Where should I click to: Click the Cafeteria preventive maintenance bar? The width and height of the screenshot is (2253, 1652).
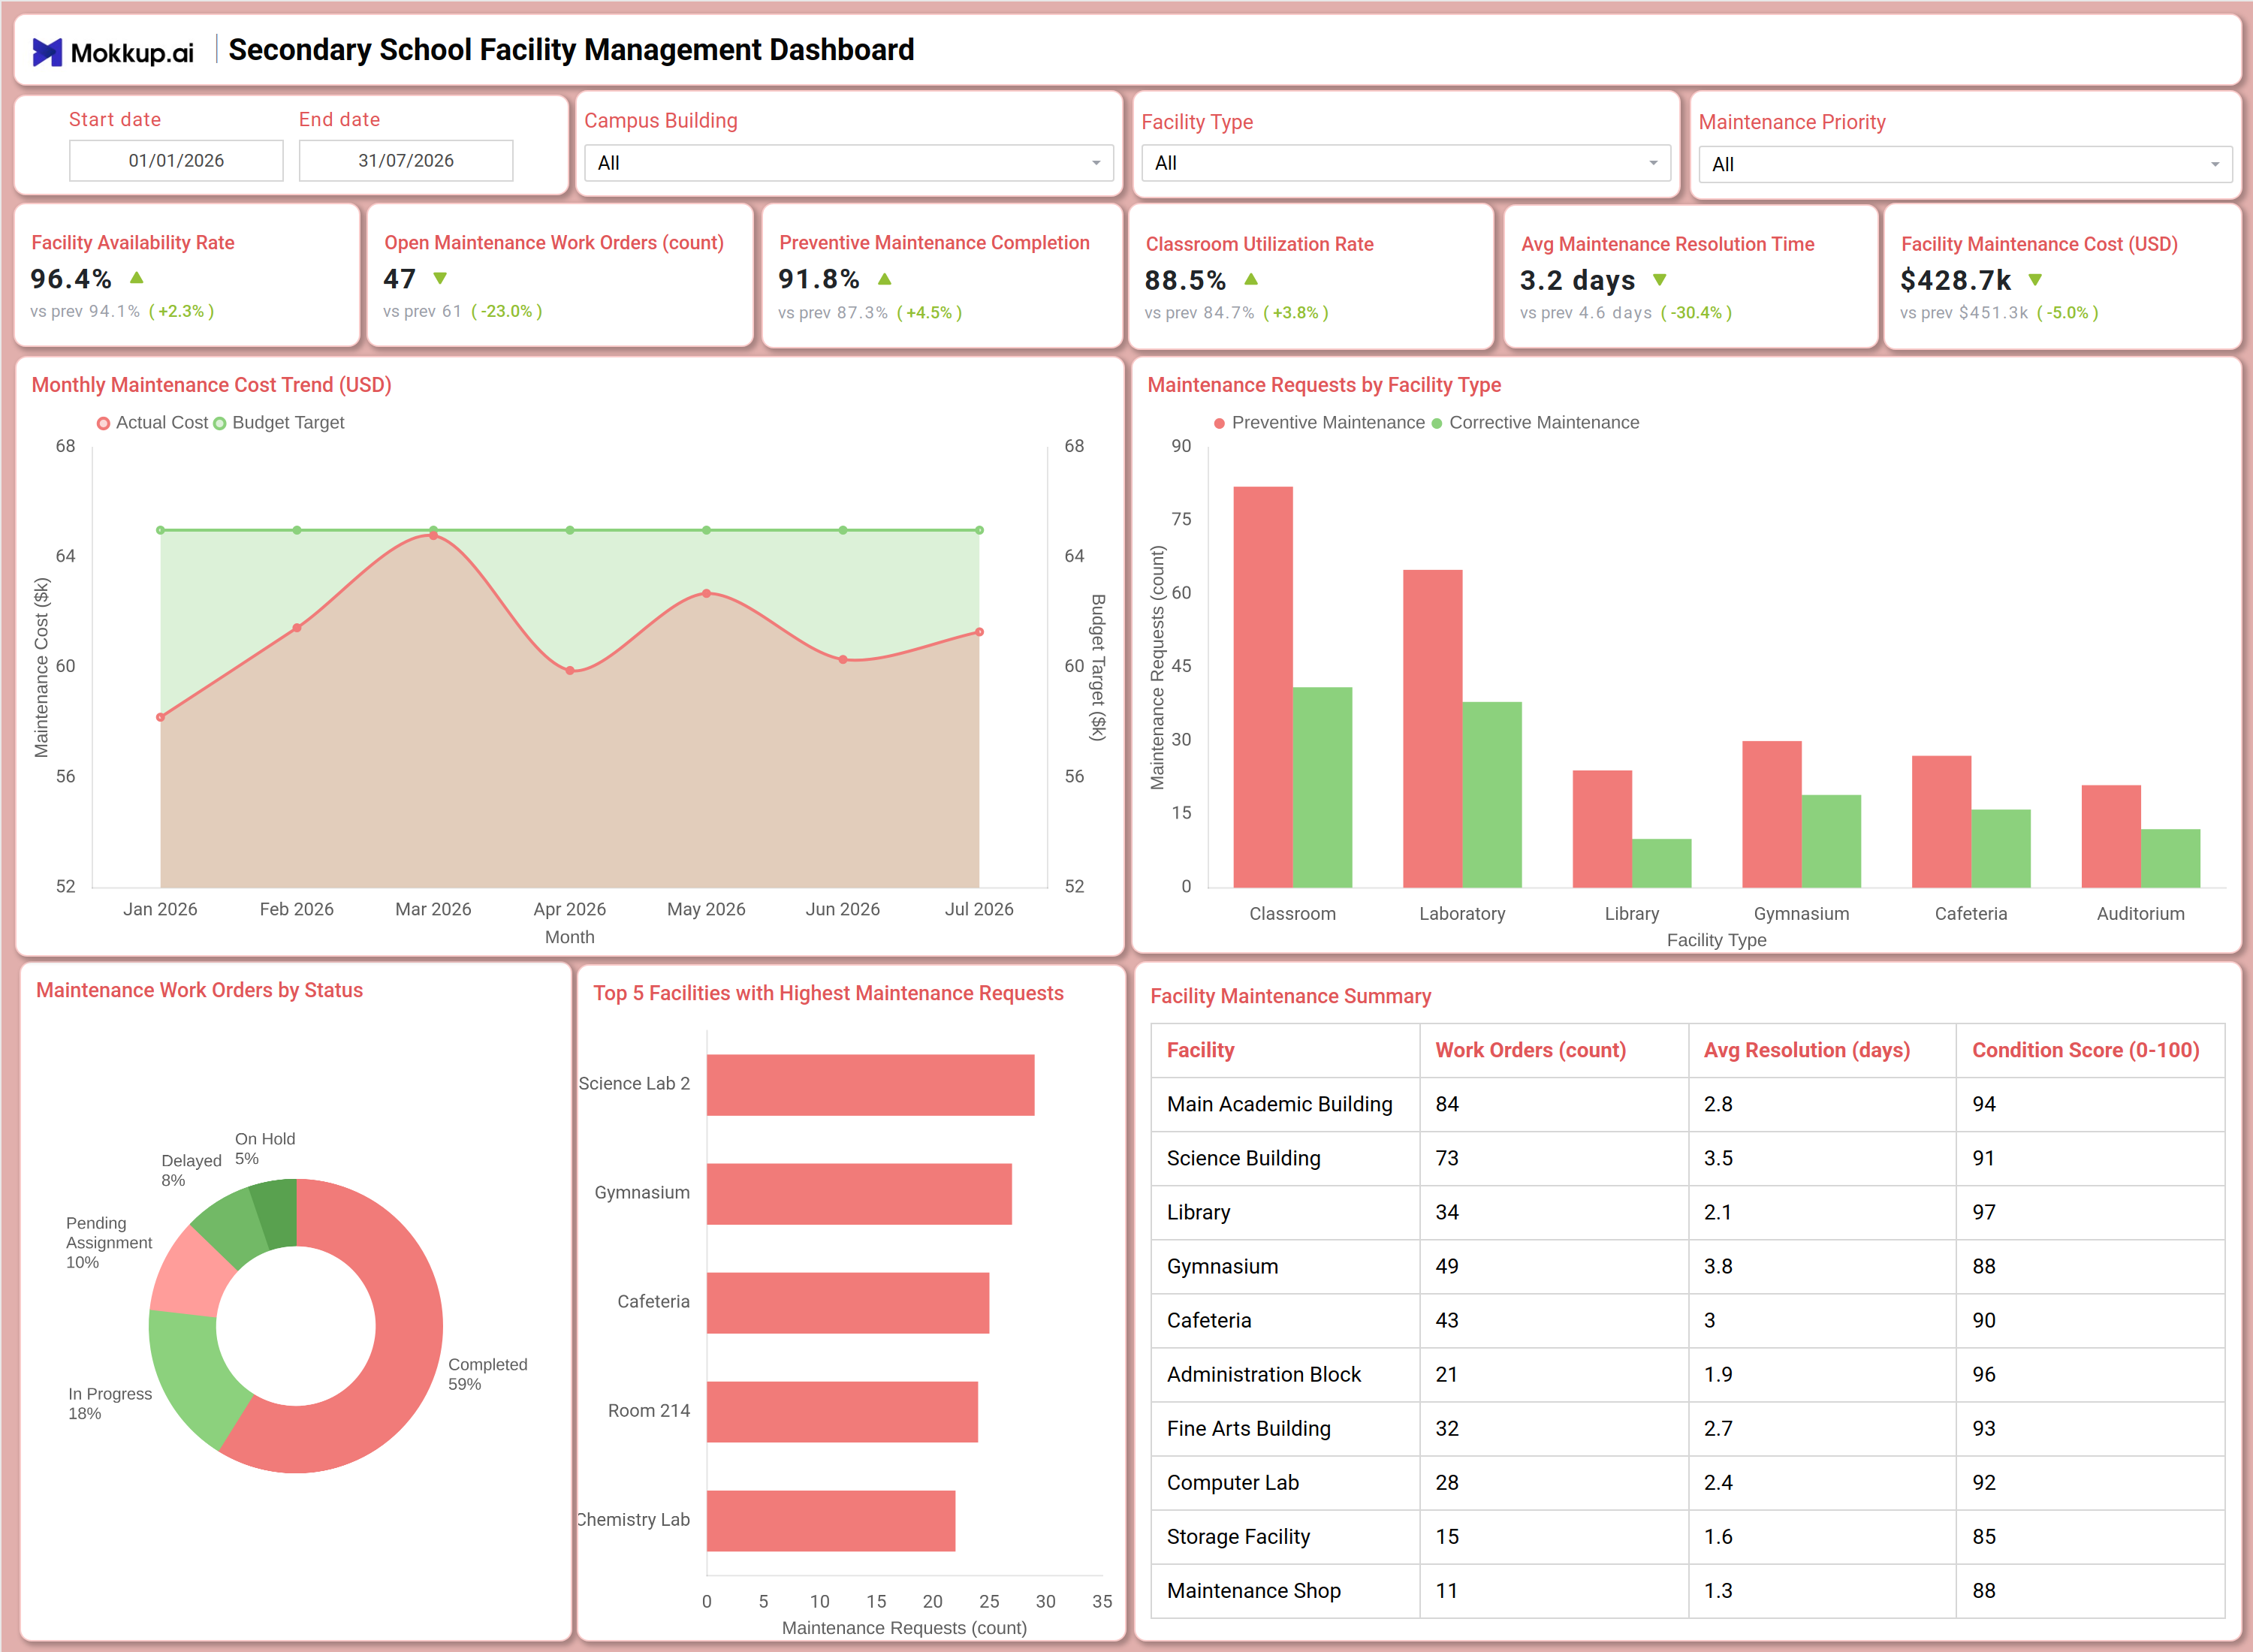1941,821
